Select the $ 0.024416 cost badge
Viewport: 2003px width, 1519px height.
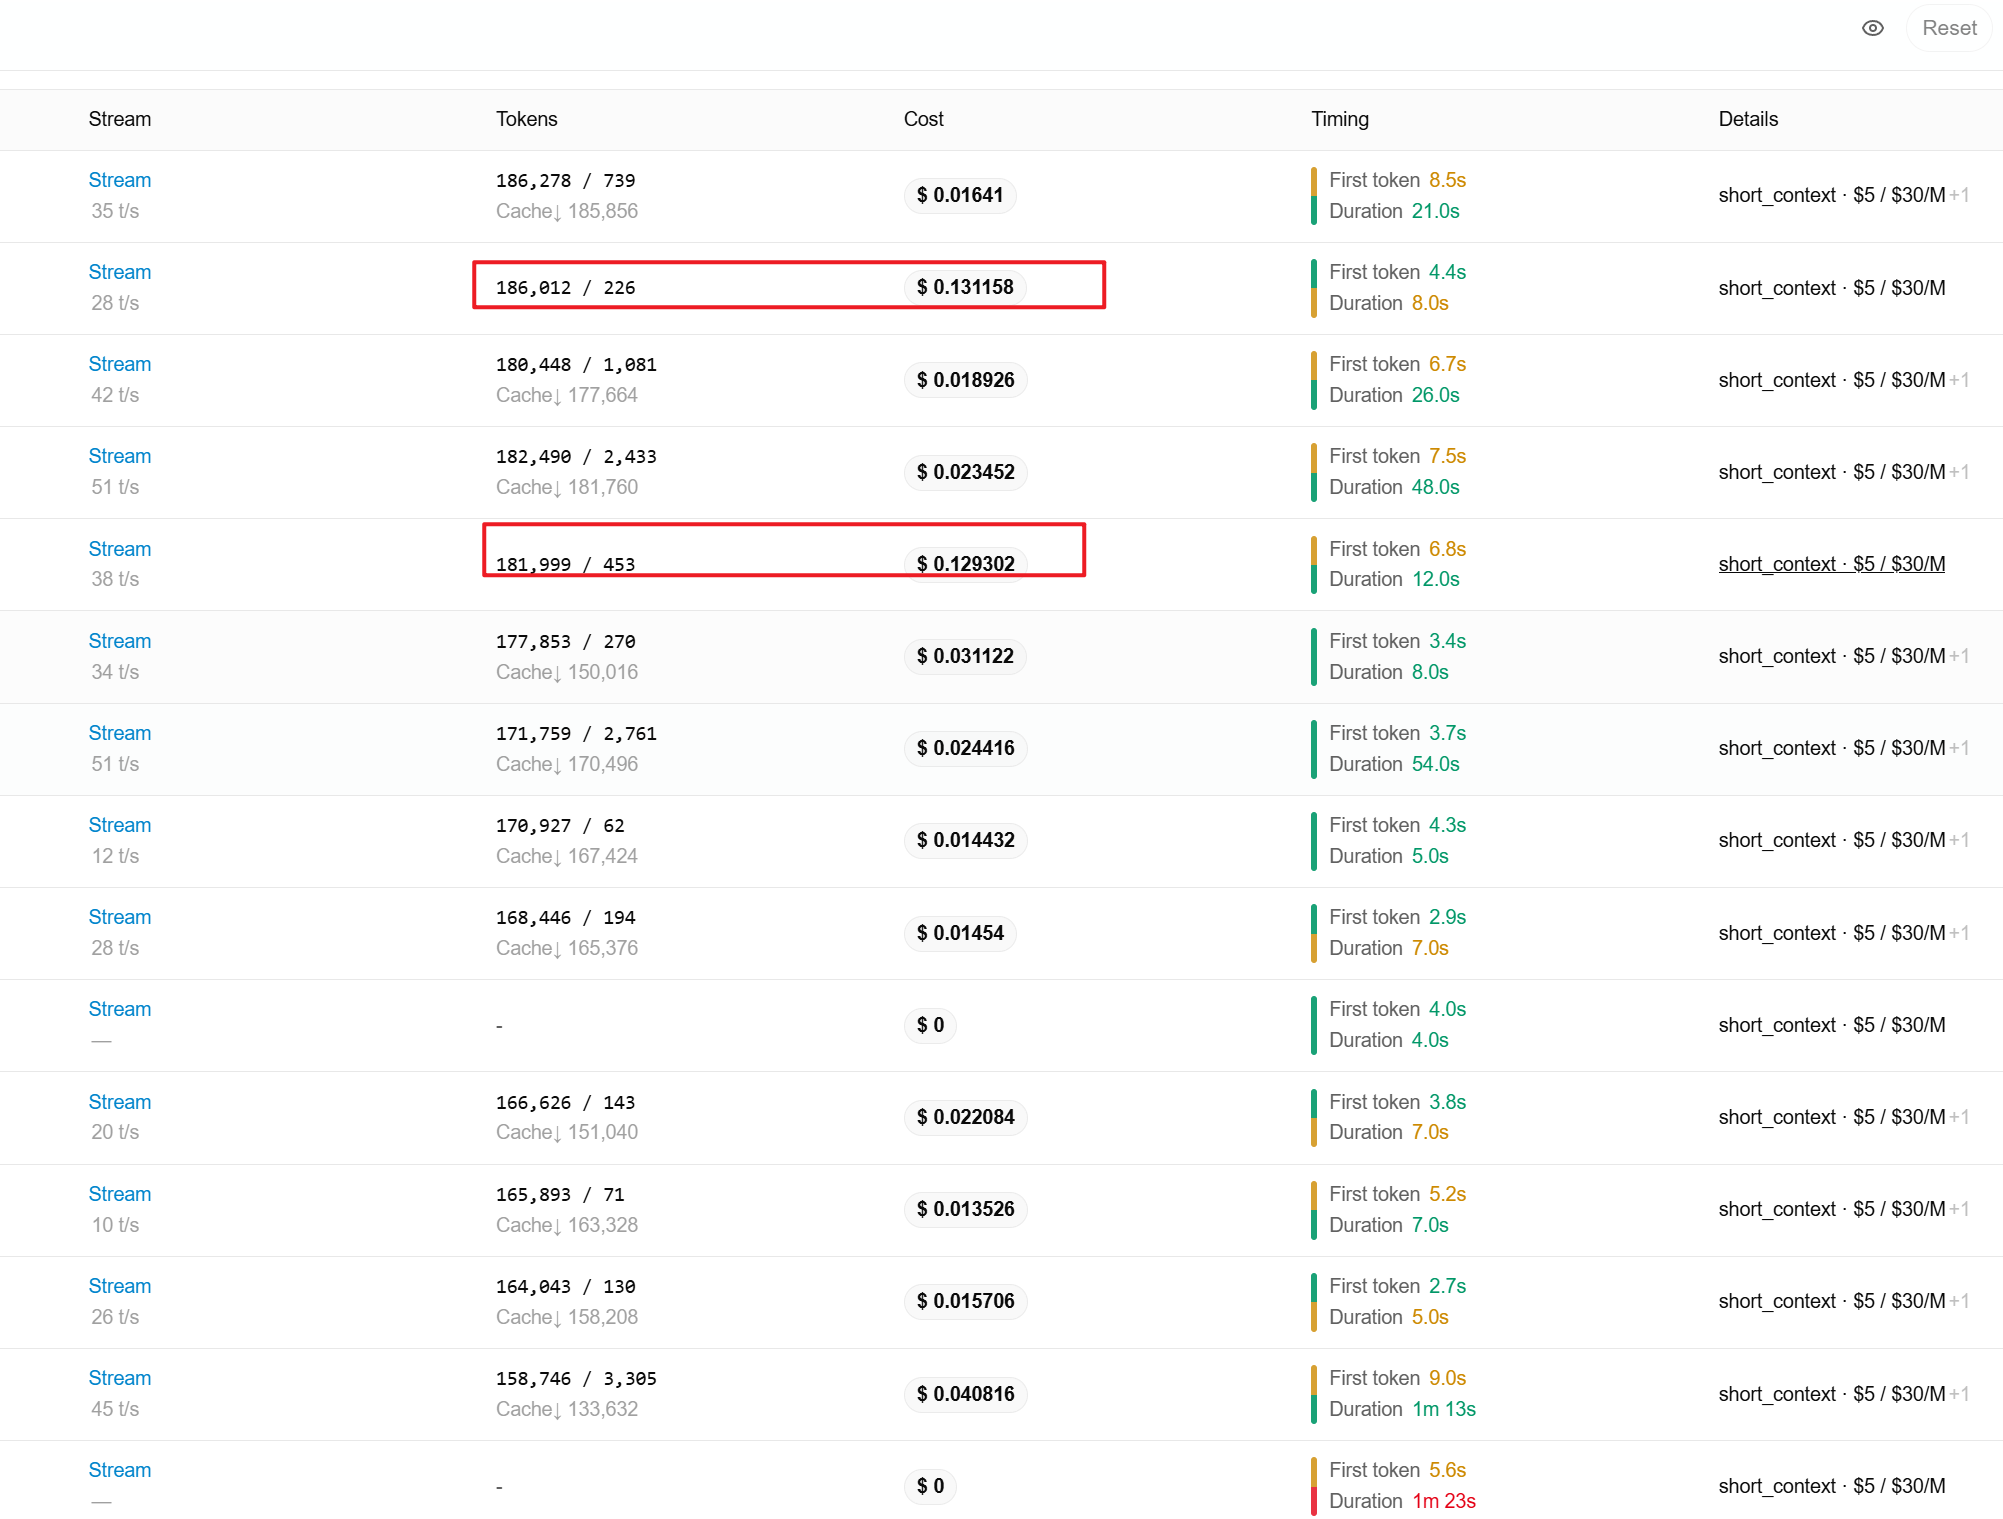966,748
